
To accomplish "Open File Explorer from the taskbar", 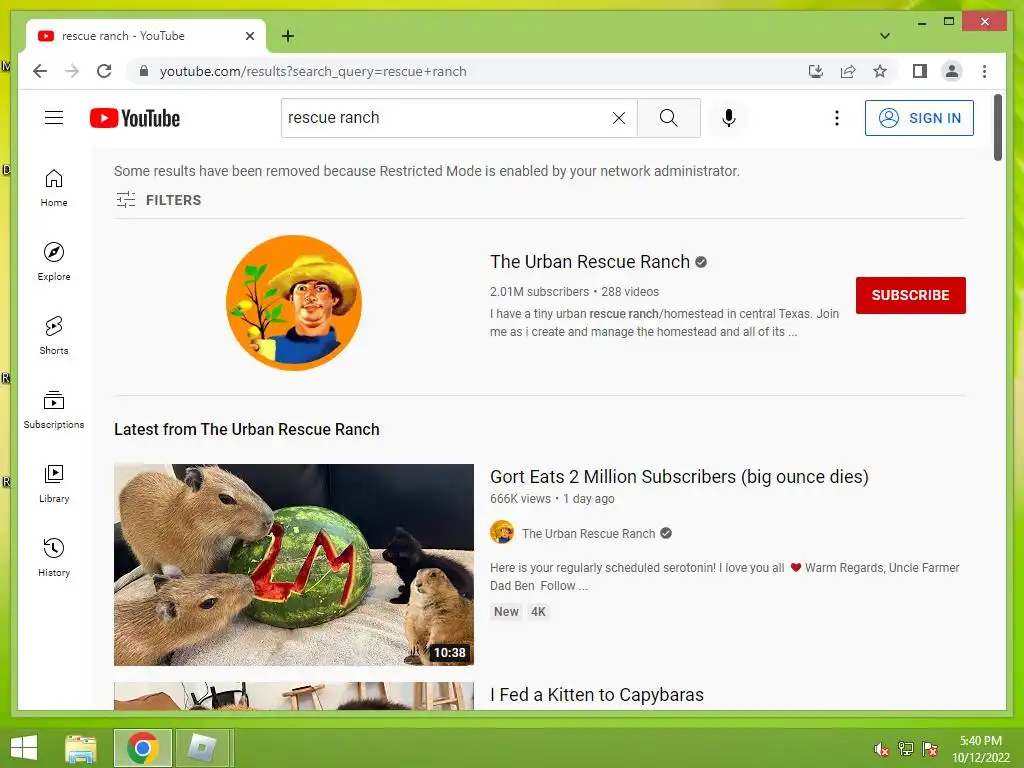I will [x=81, y=748].
